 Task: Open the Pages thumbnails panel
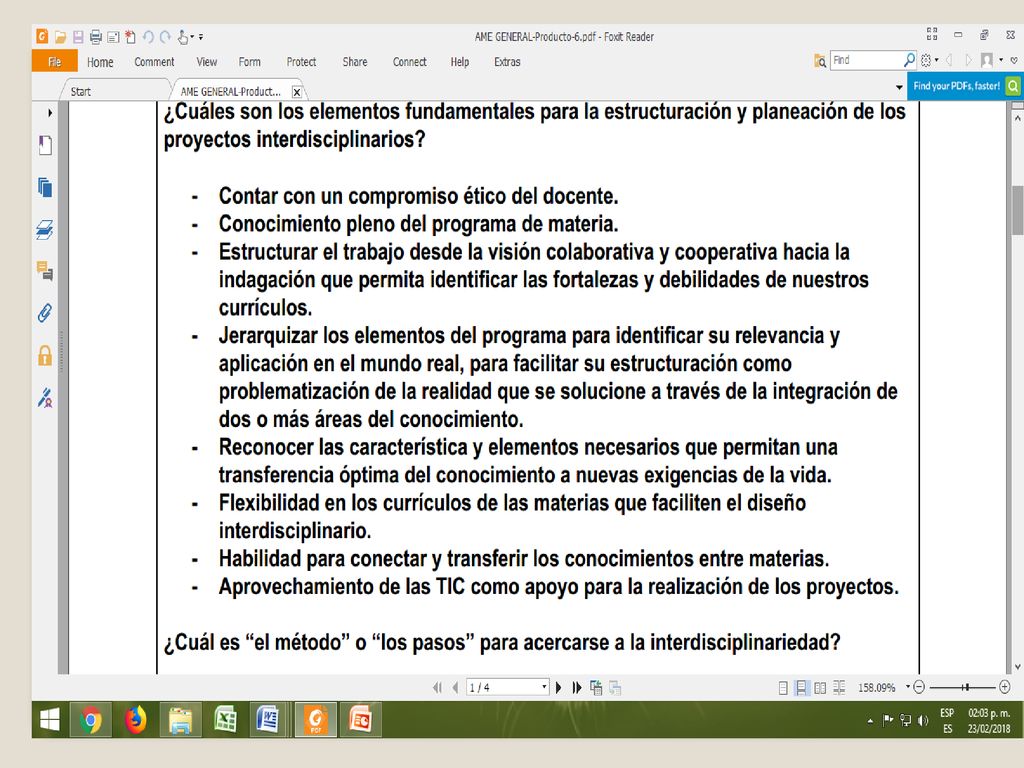point(45,187)
